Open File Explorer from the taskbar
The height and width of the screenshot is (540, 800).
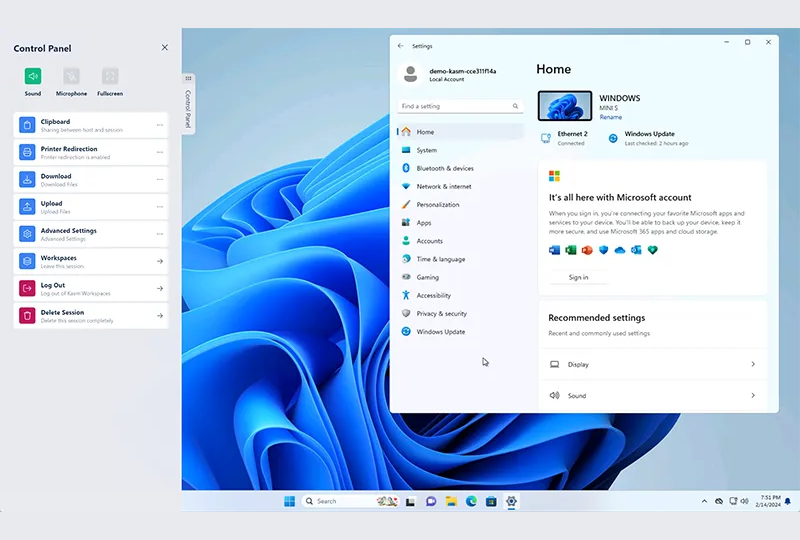[451, 501]
